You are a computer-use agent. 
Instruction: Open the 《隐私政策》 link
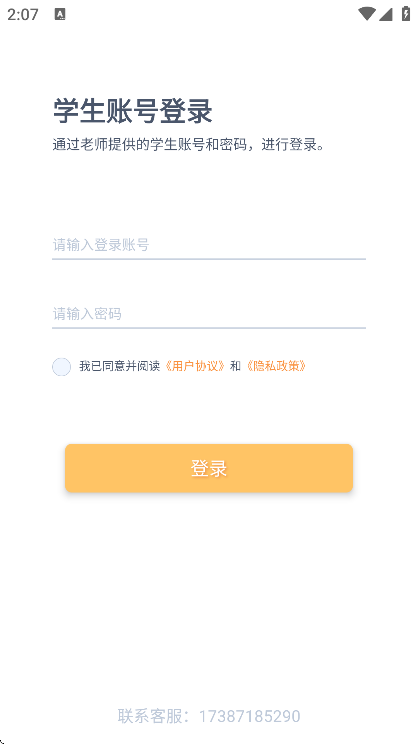coord(276,366)
